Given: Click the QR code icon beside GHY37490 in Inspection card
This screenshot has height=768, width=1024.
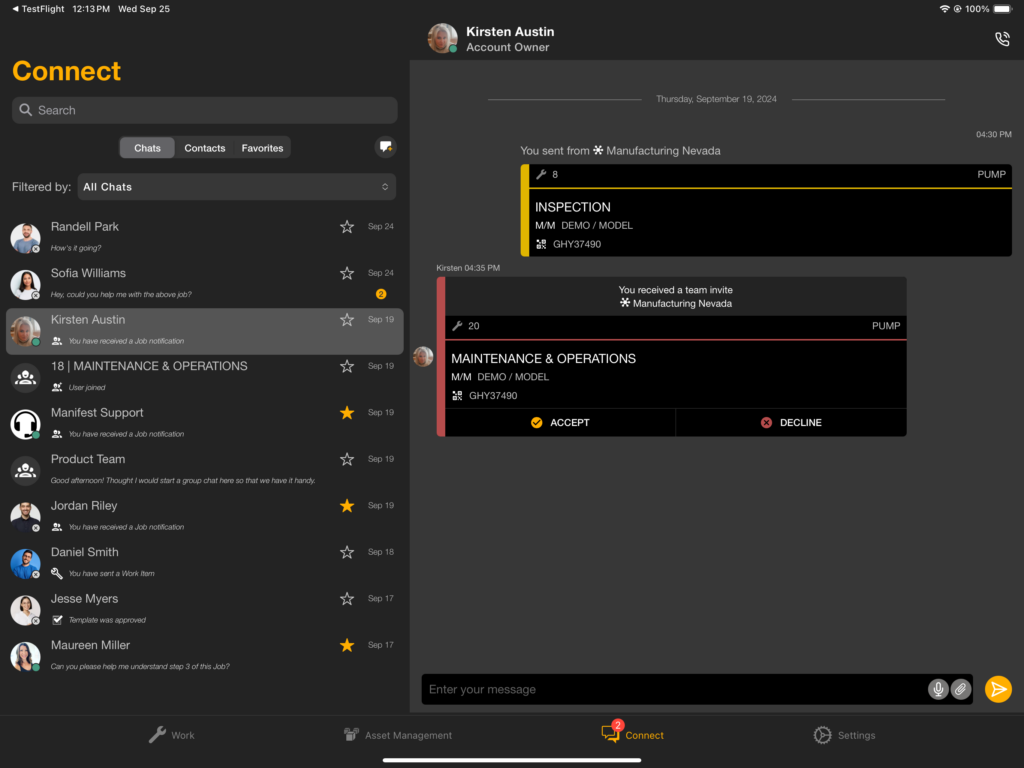Looking at the screenshot, I should (x=541, y=244).
